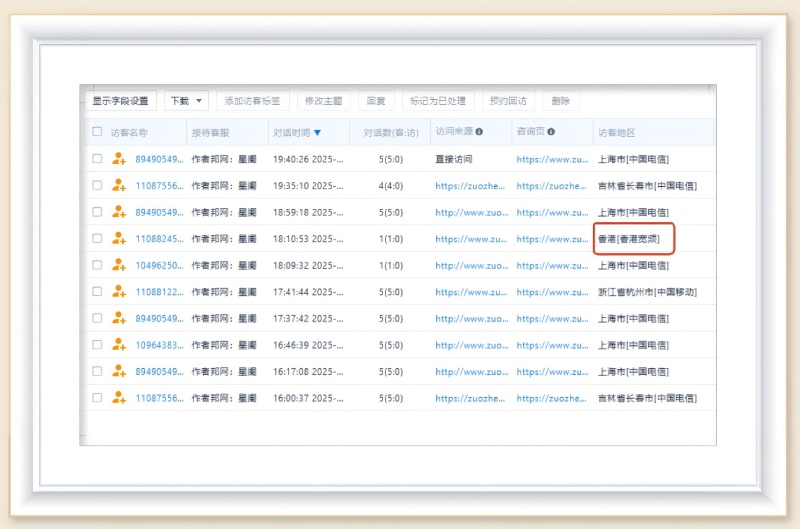Click add-visitor icon for visitor 10964383
Screen dimensions: 800x529
tap(120, 345)
